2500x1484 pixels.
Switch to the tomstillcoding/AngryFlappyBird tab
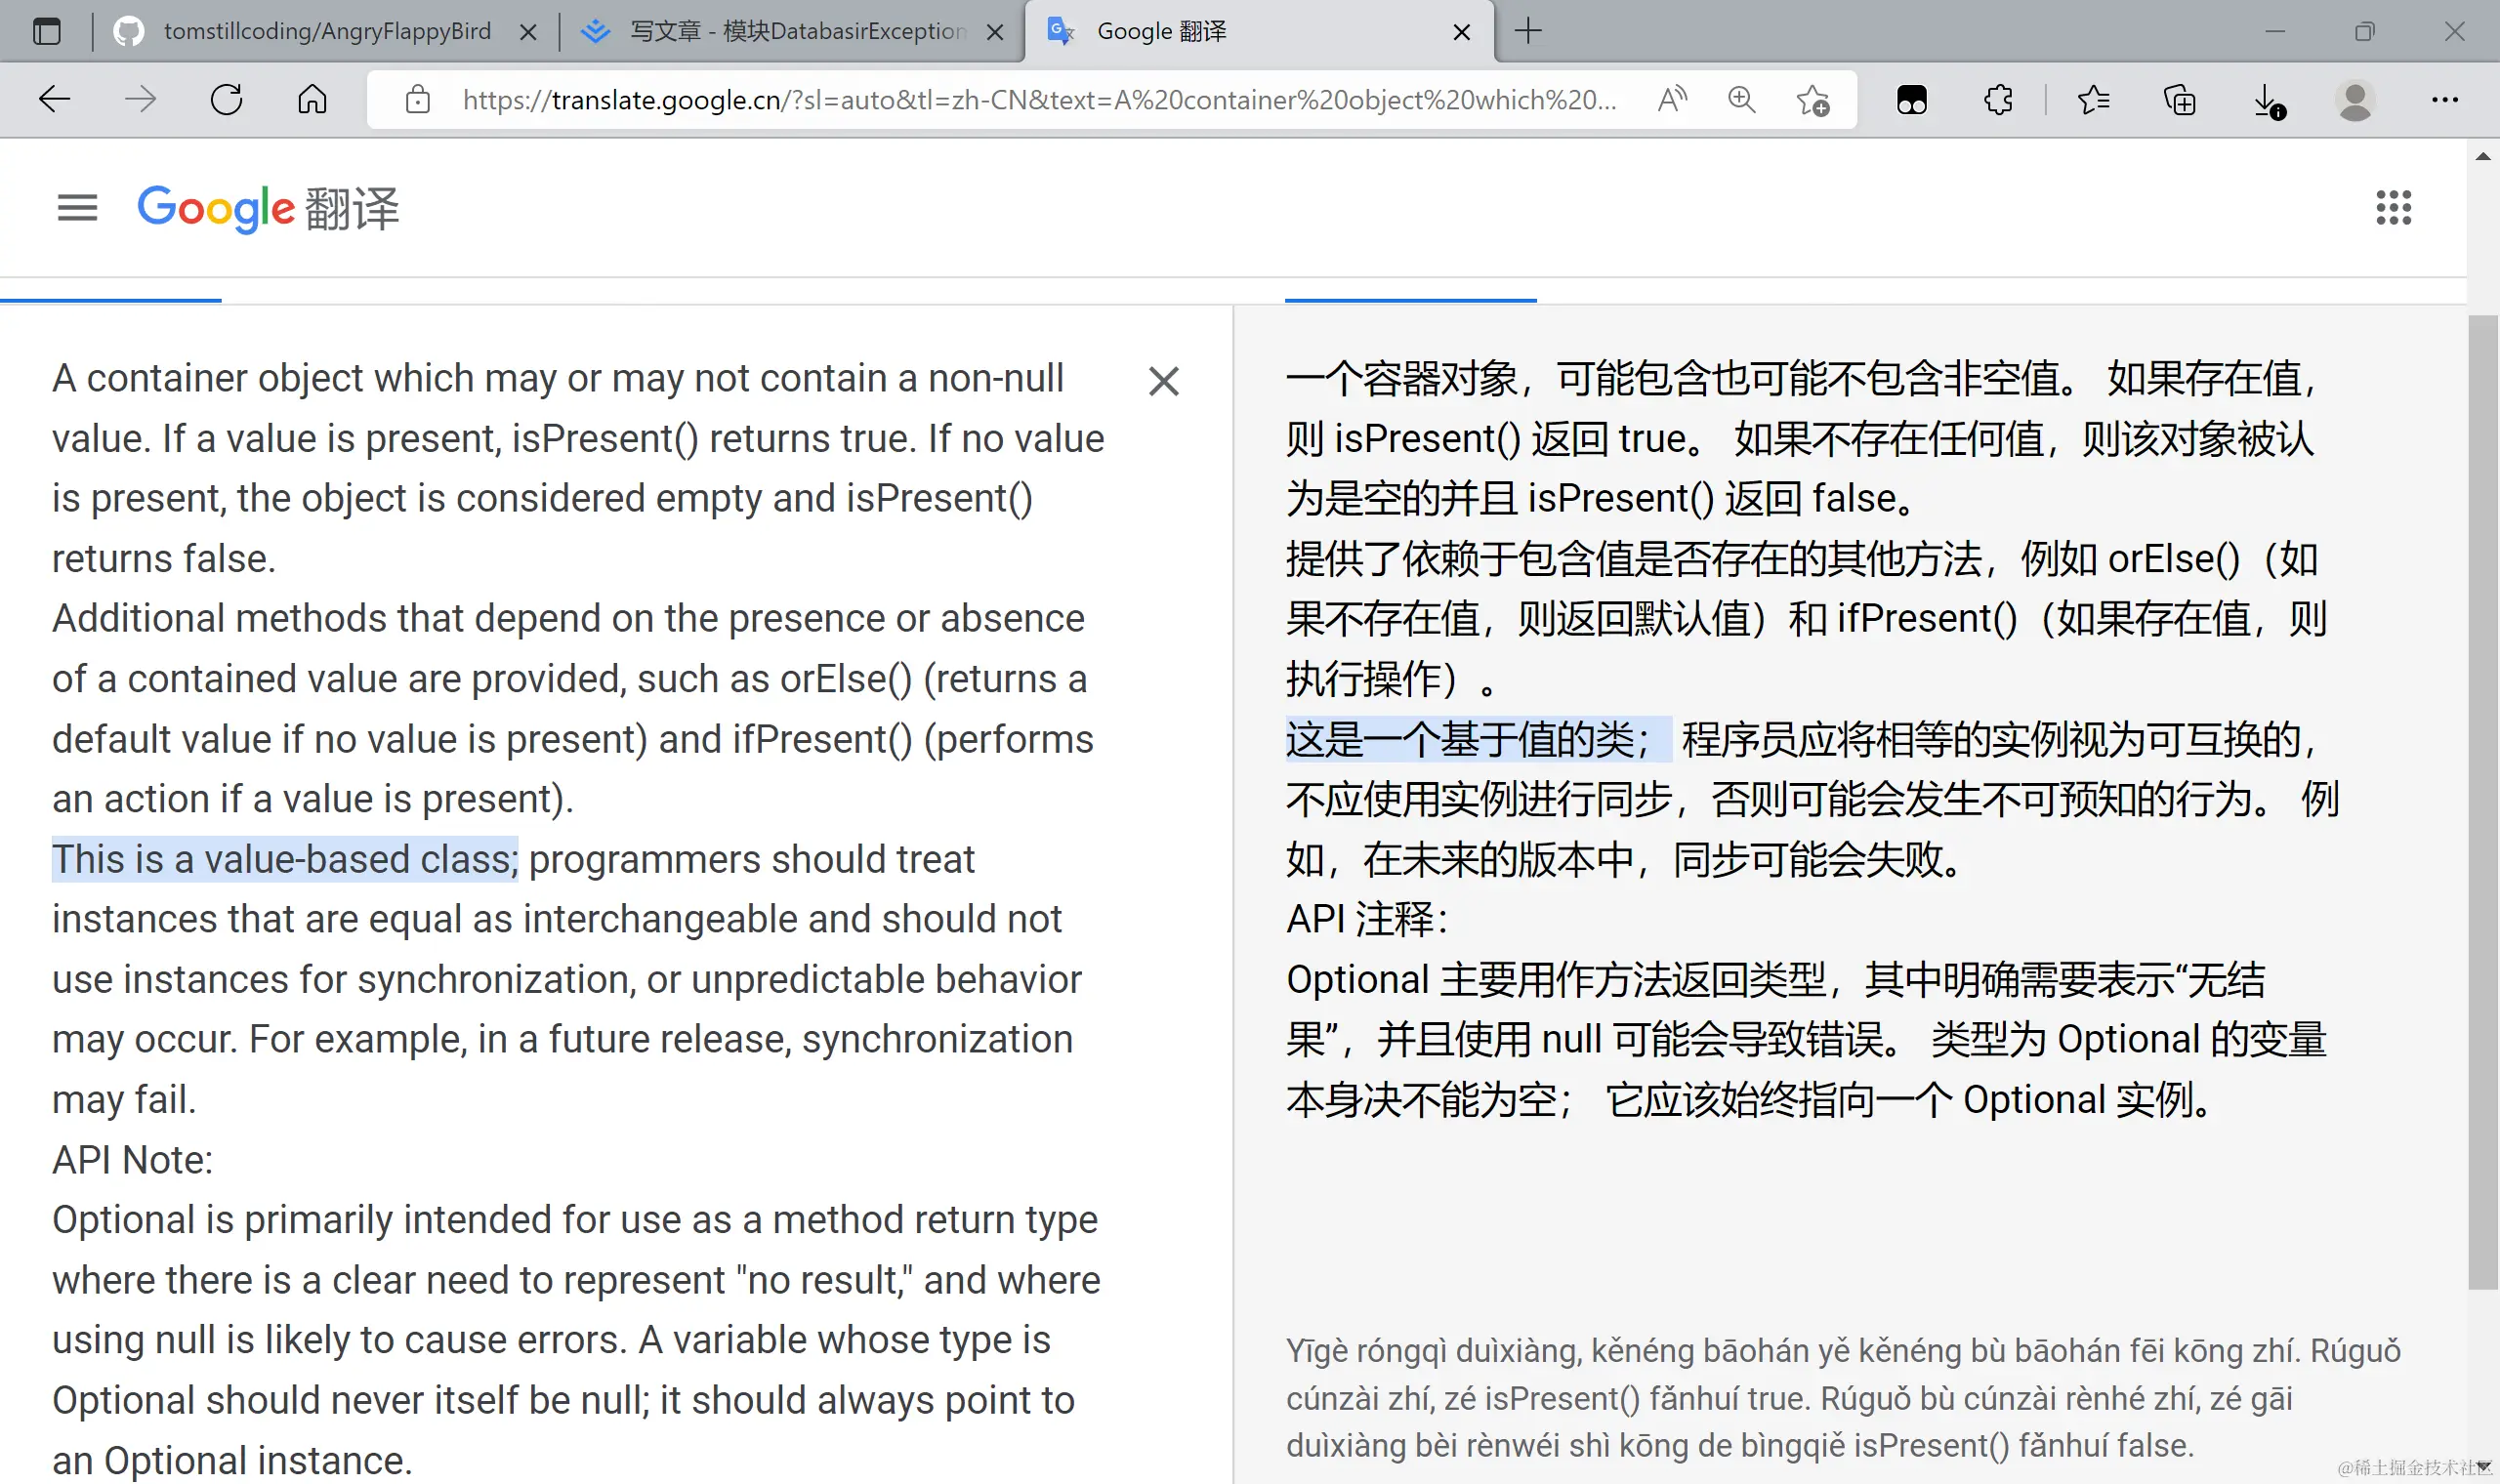[x=326, y=31]
